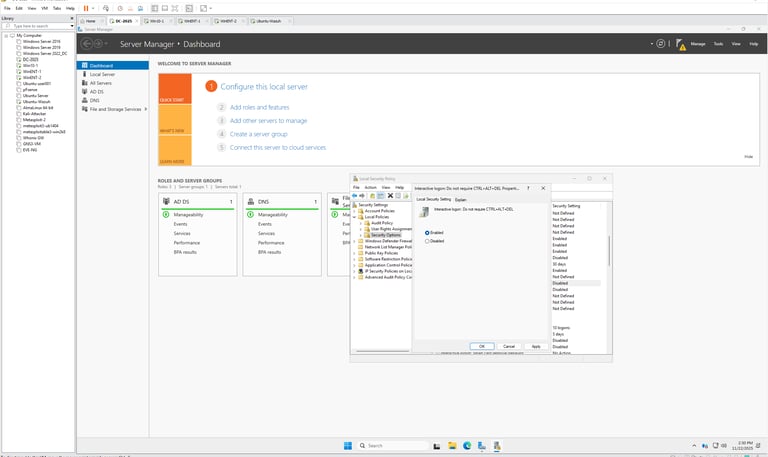Expand Account Policies in the security tree

(355, 211)
